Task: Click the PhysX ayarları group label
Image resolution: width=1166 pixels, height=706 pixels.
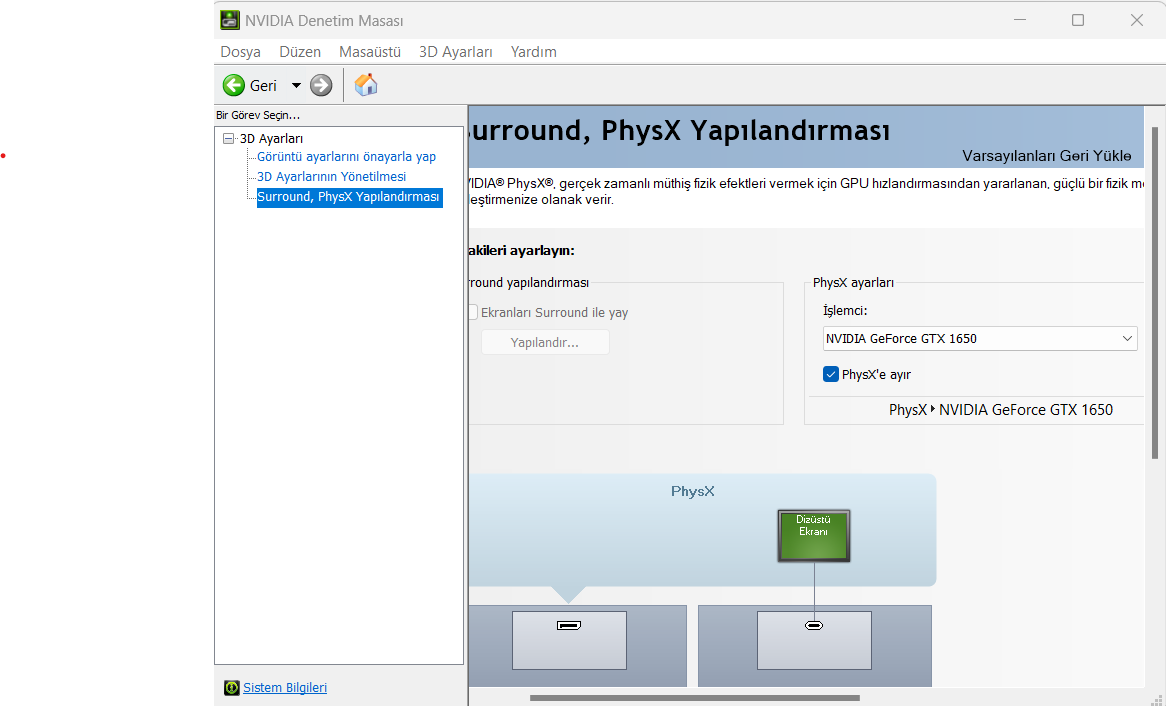Action: click(853, 283)
